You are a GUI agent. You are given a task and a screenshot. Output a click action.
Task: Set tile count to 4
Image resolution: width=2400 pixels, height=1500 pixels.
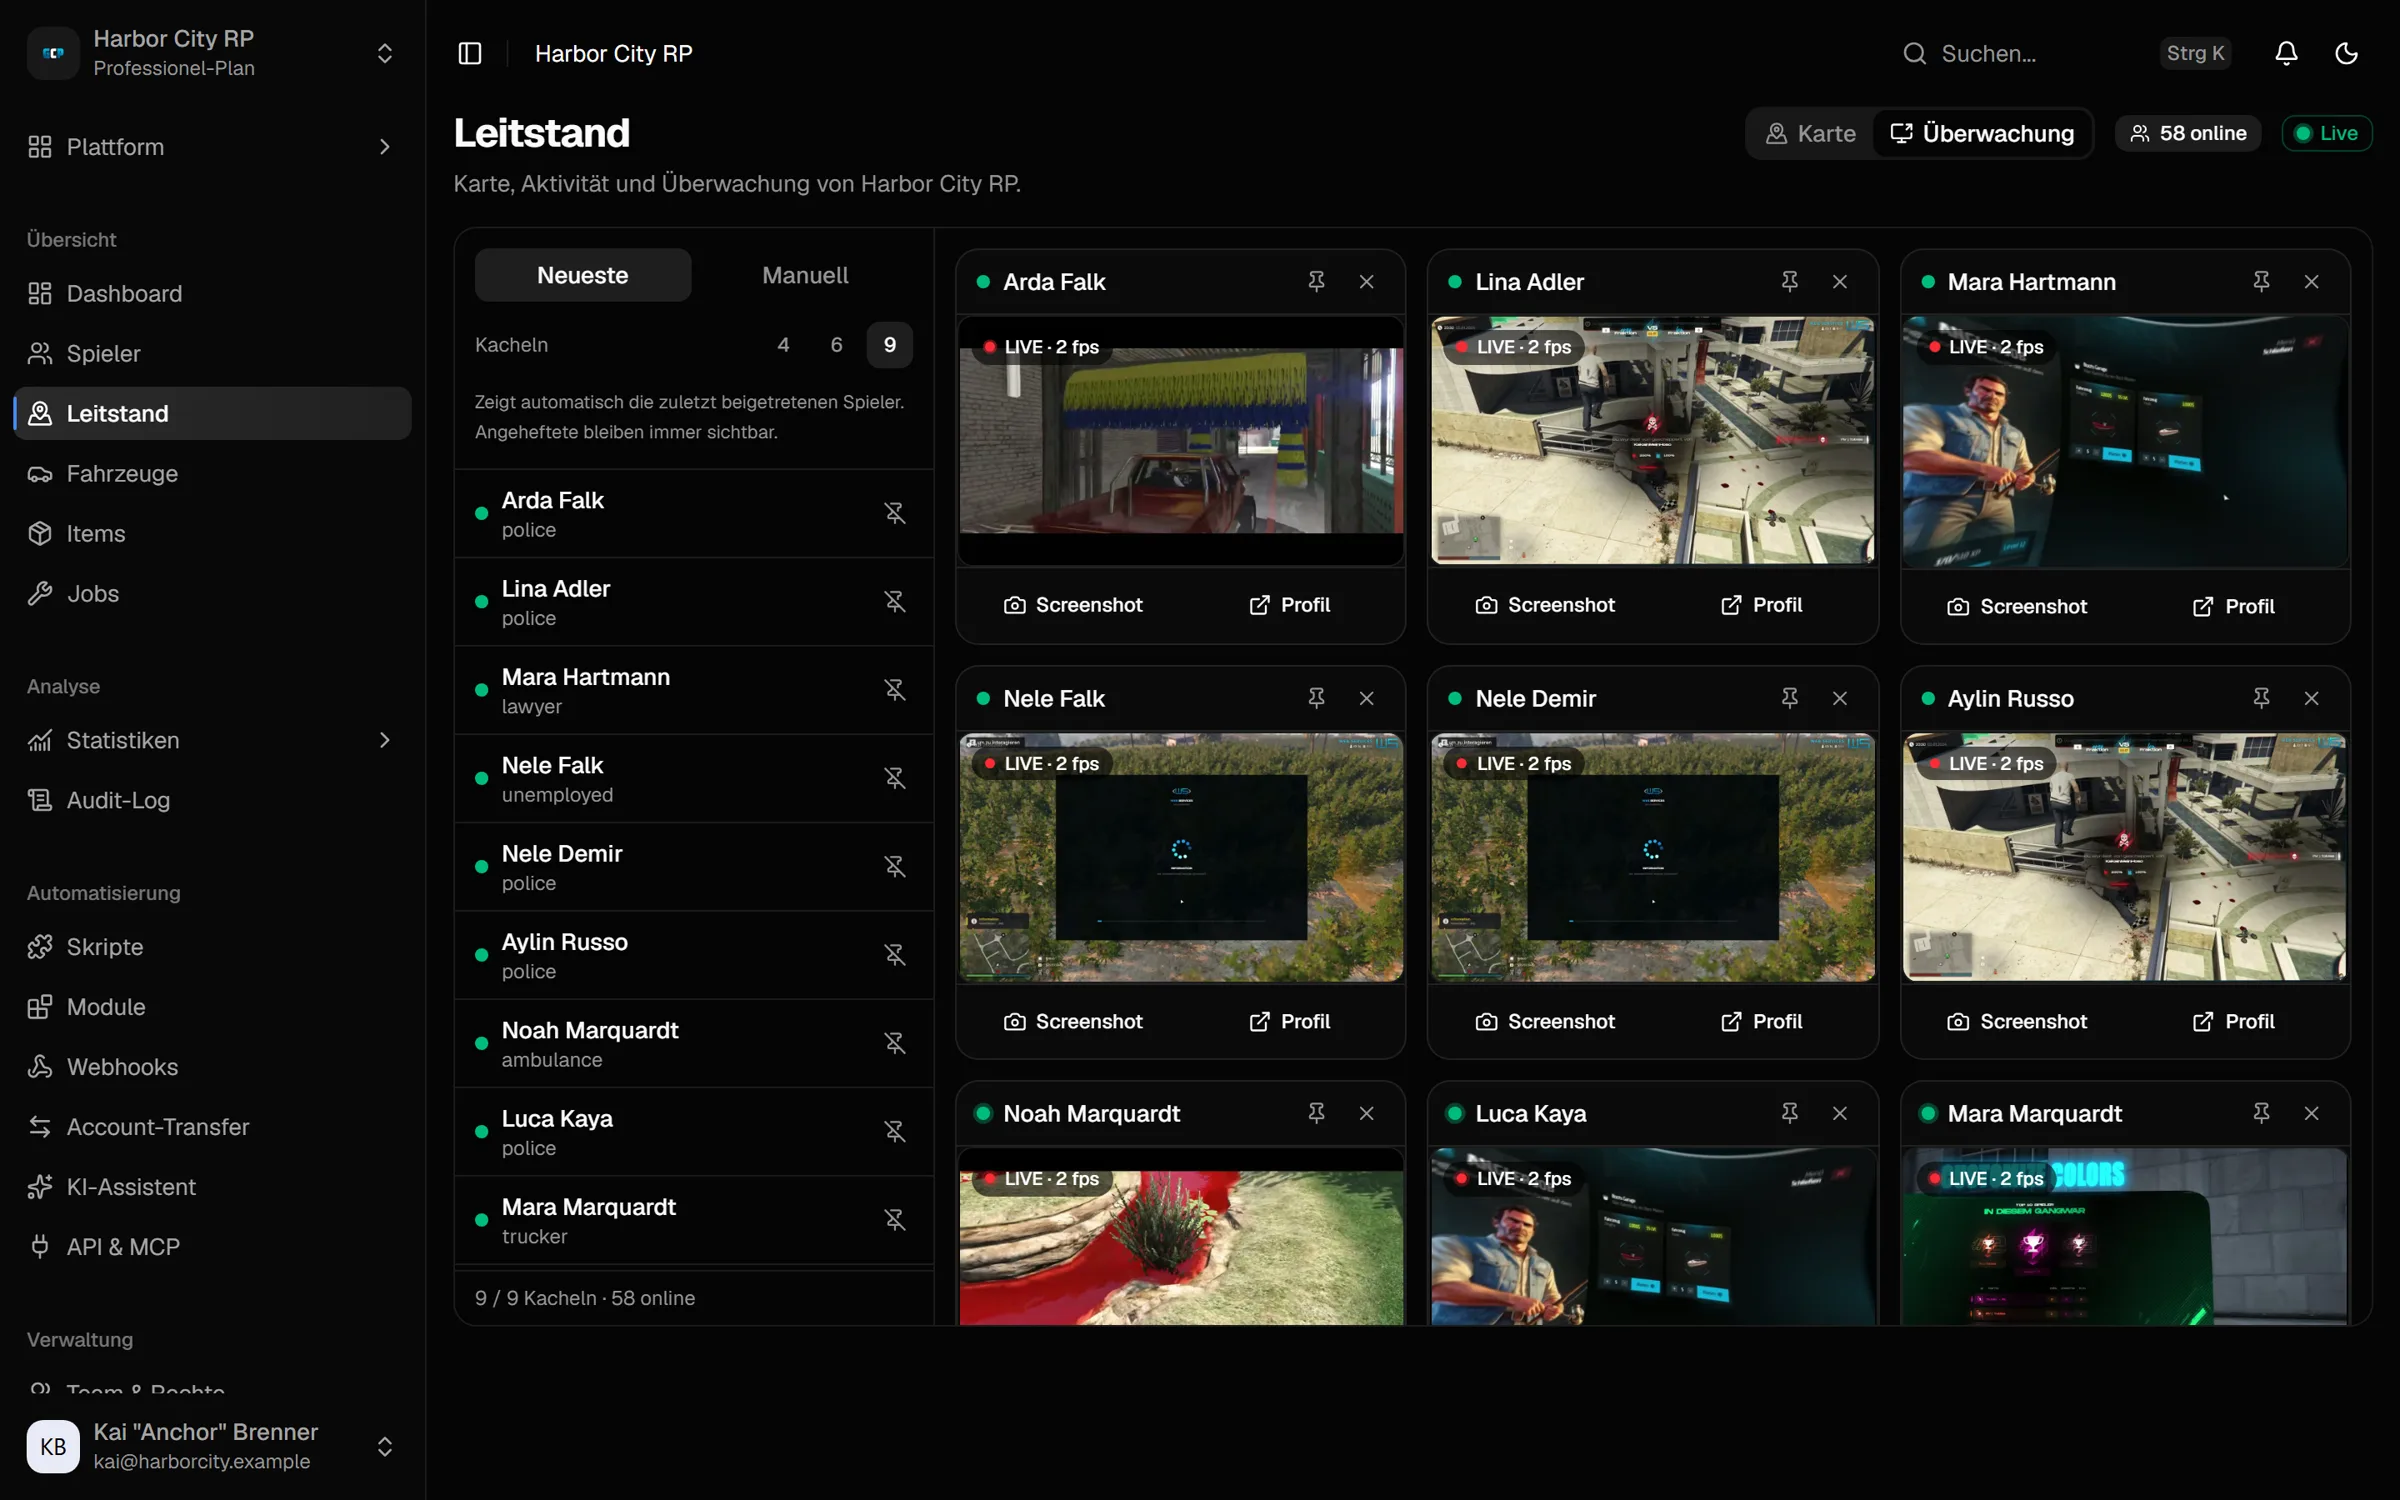[x=783, y=345]
